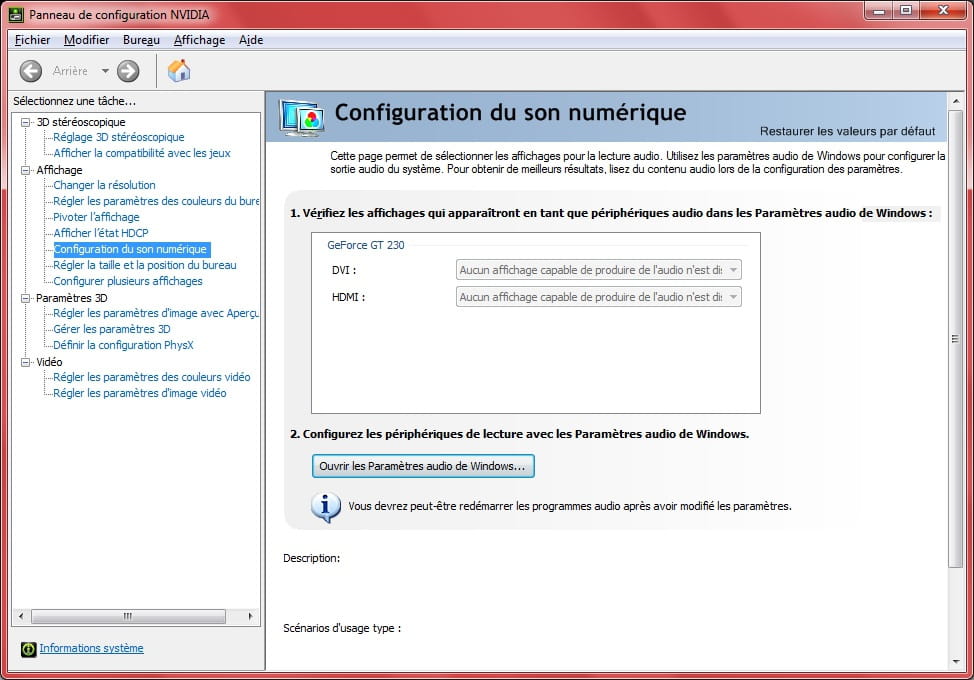
Task: Click the task tree scroll left arrow
Action: (x=21, y=617)
